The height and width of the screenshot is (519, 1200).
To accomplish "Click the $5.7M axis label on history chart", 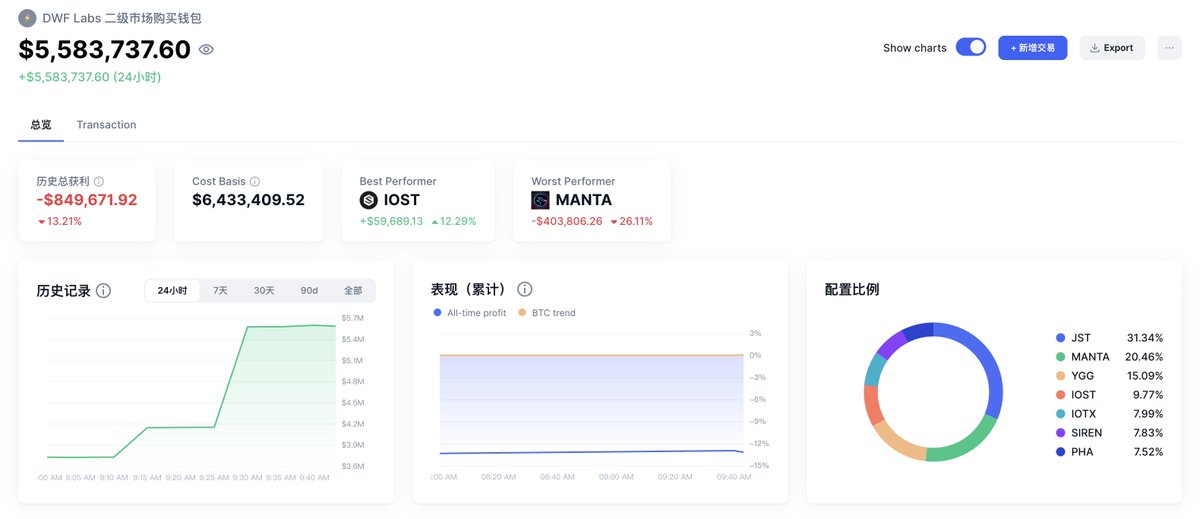I will click(x=352, y=318).
